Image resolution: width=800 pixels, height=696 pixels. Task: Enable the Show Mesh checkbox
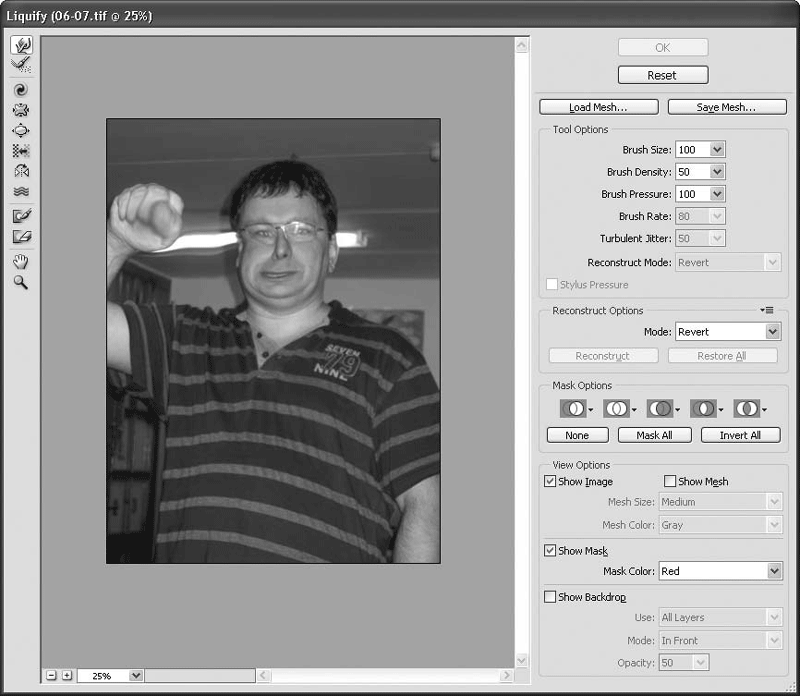click(x=670, y=481)
